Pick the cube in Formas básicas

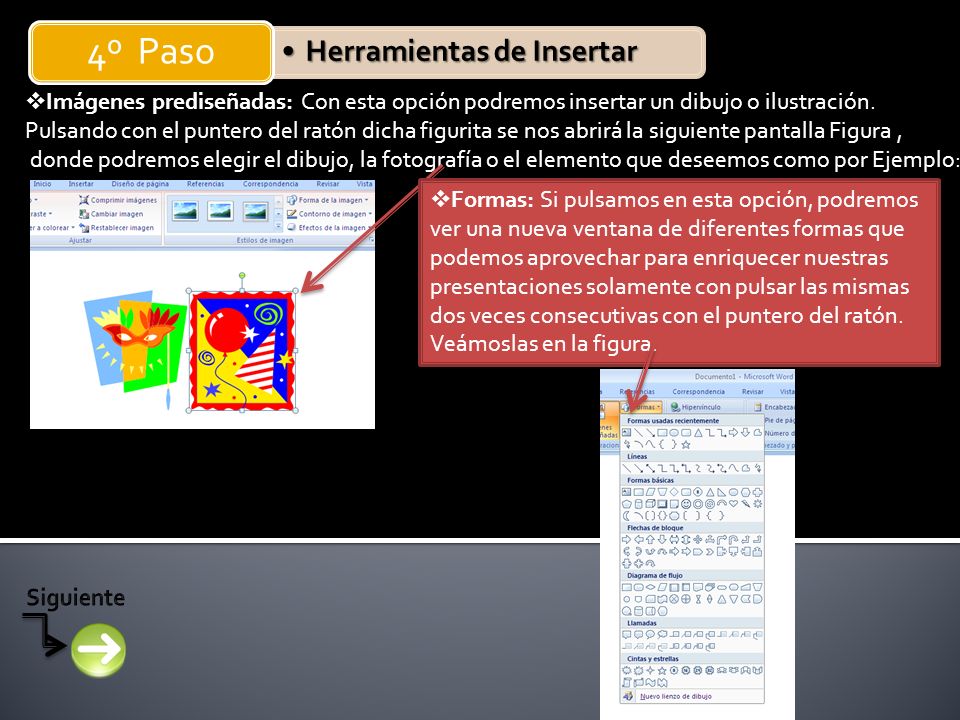click(x=650, y=504)
